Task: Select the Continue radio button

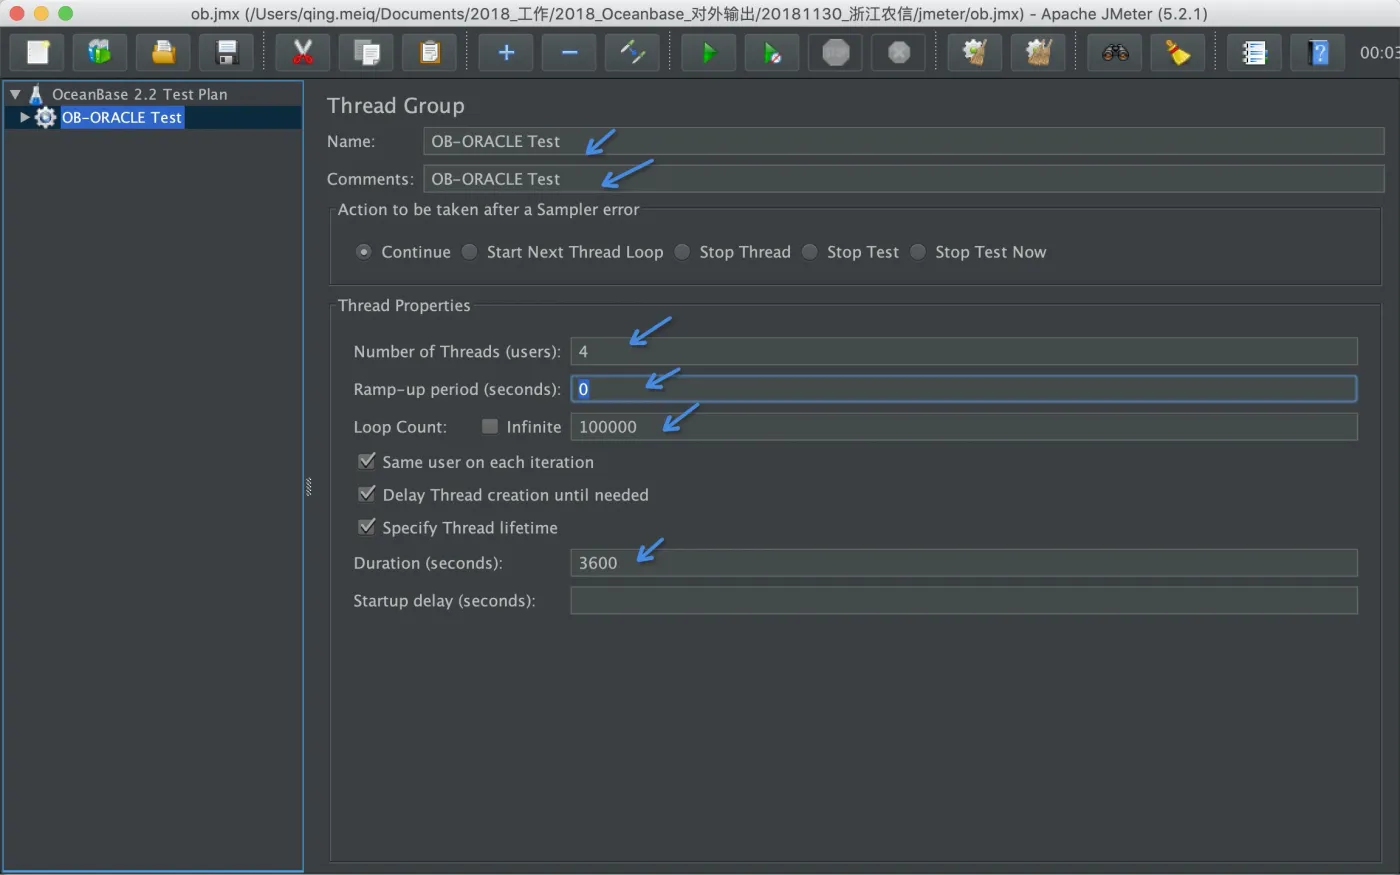Action: click(x=364, y=252)
